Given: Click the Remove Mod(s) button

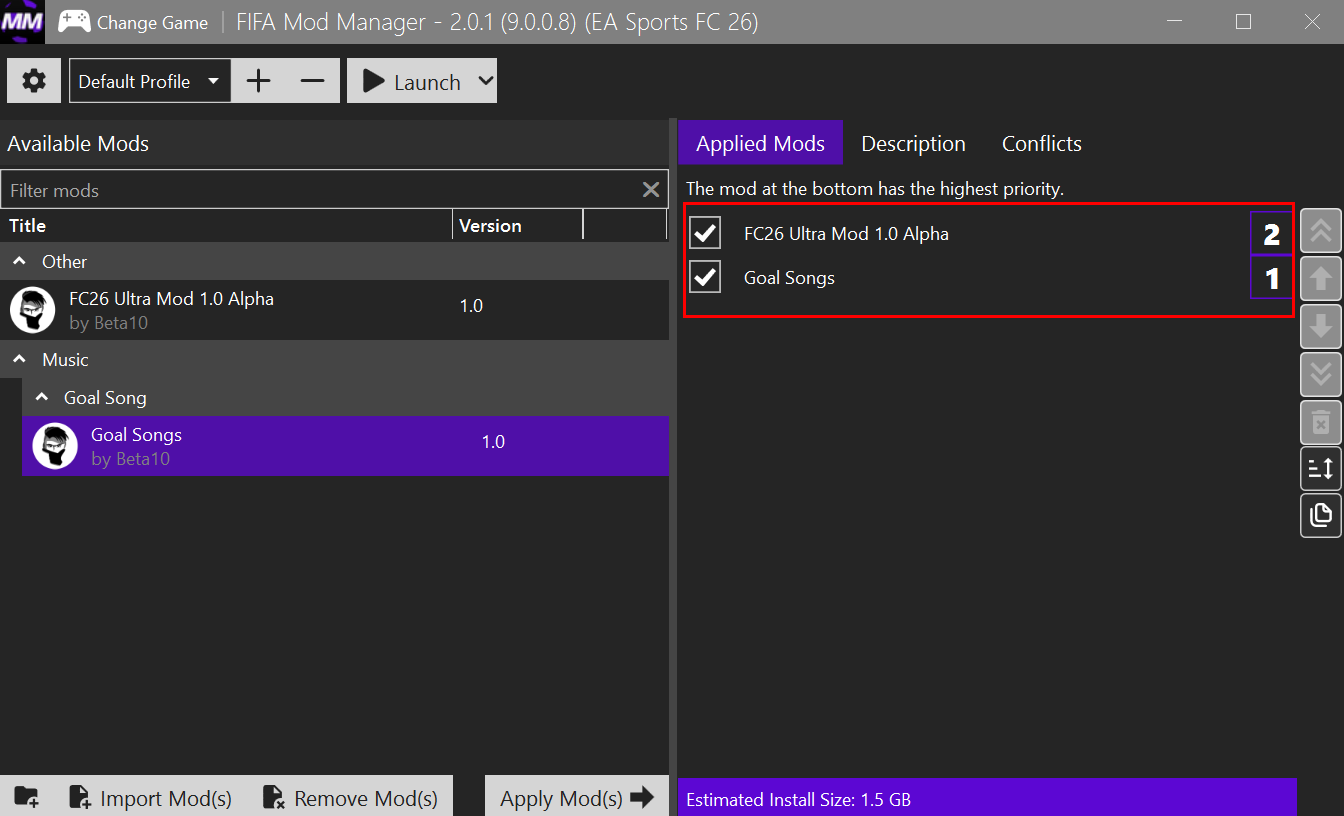Looking at the screenshot, I should pyautogui.click(x=350, y=797).
